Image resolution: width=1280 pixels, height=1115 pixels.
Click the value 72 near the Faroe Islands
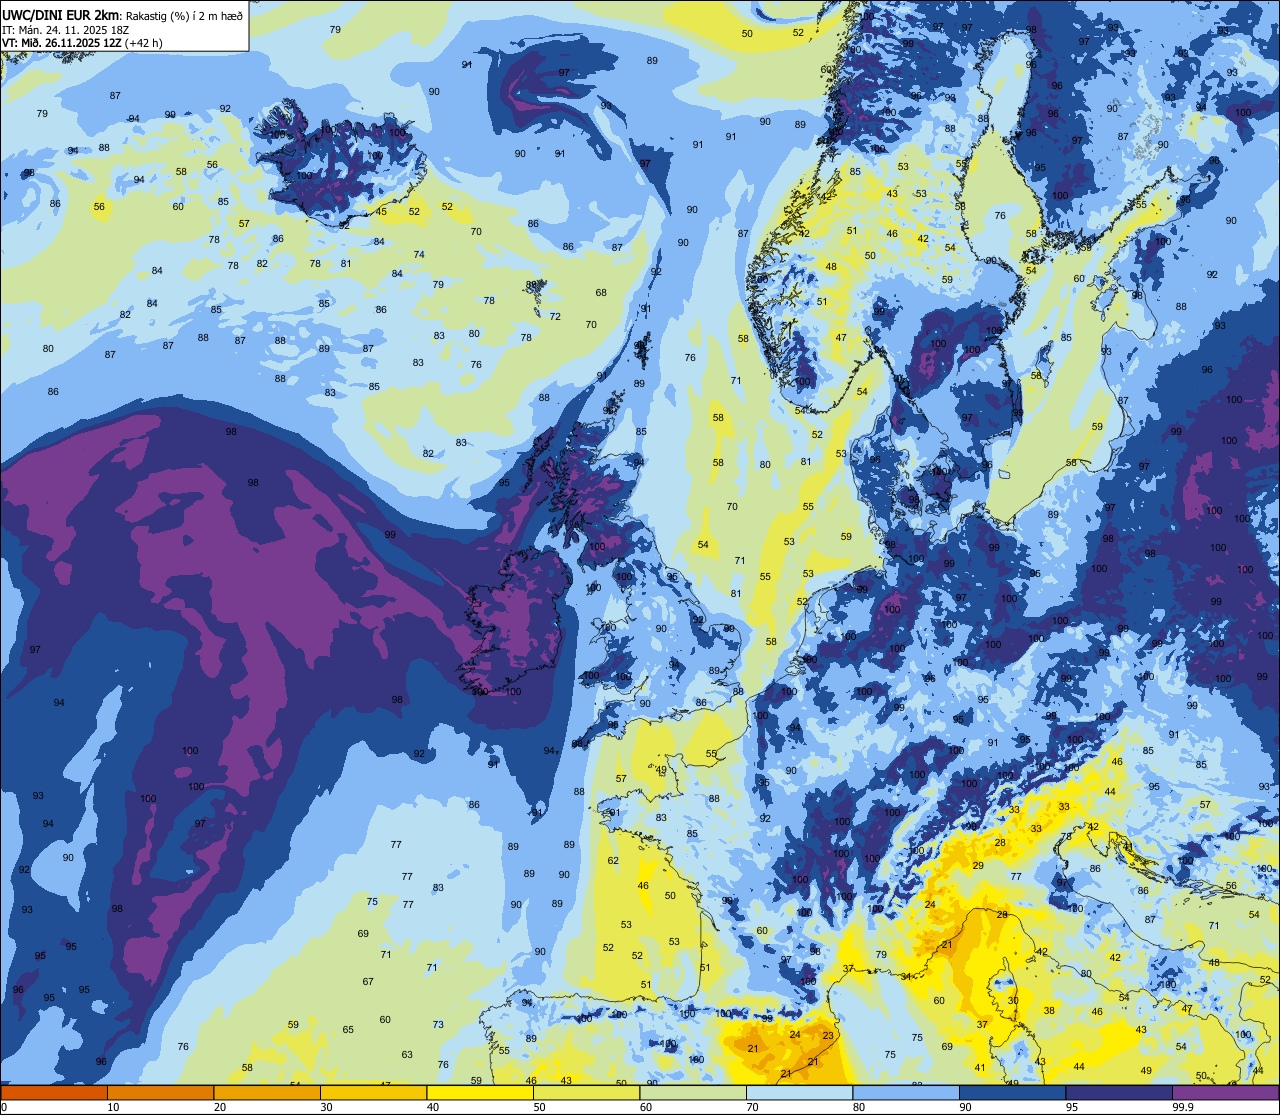[555, 317]
